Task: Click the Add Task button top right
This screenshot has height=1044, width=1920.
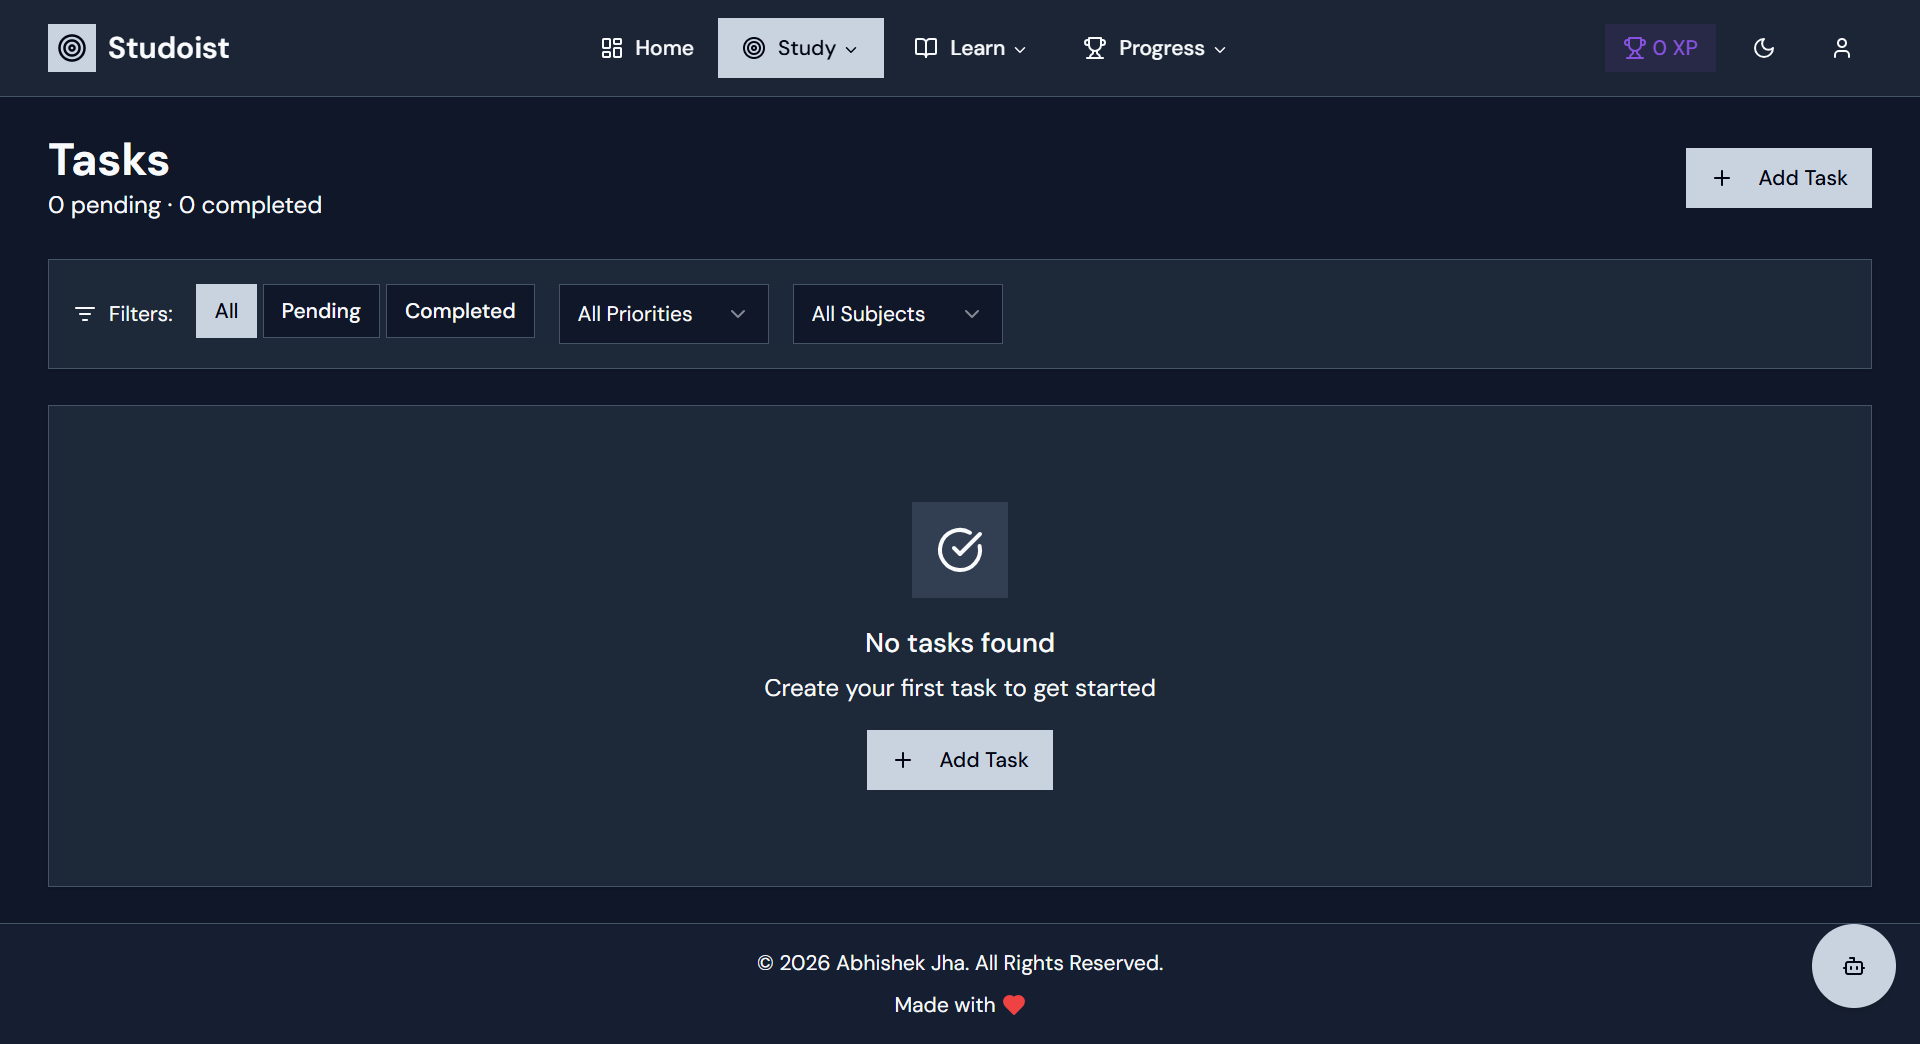Action: point(1778,177)
